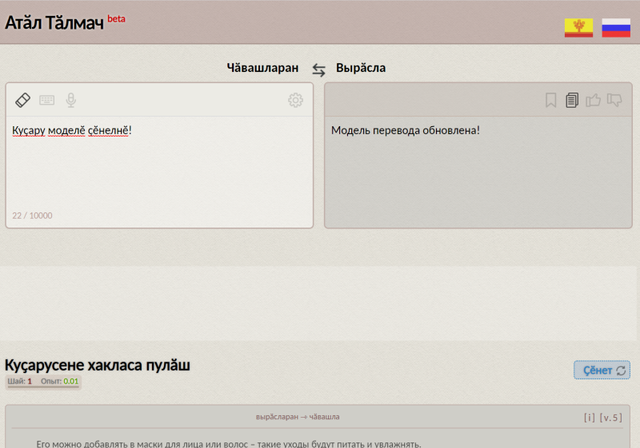Select source language Чӑвашларан
Viewport: 640px width, 448px height.
[x=262, y=68]
